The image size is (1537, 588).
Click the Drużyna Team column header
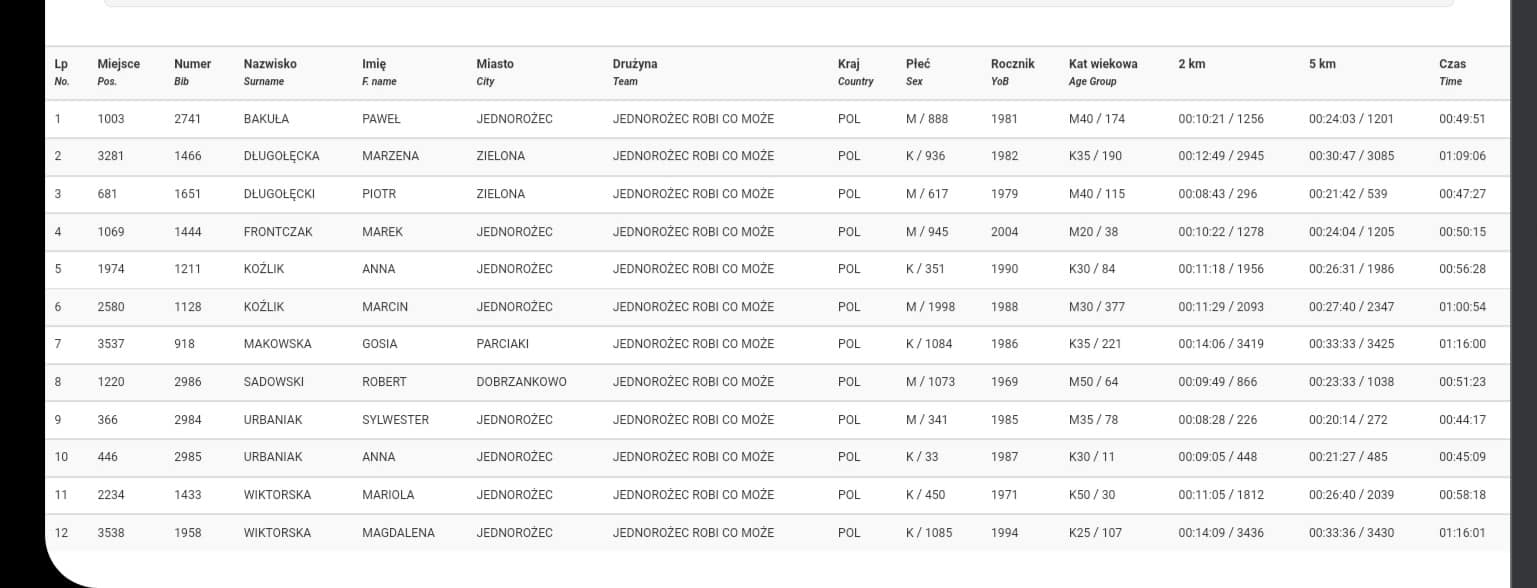tap(635, 71)
